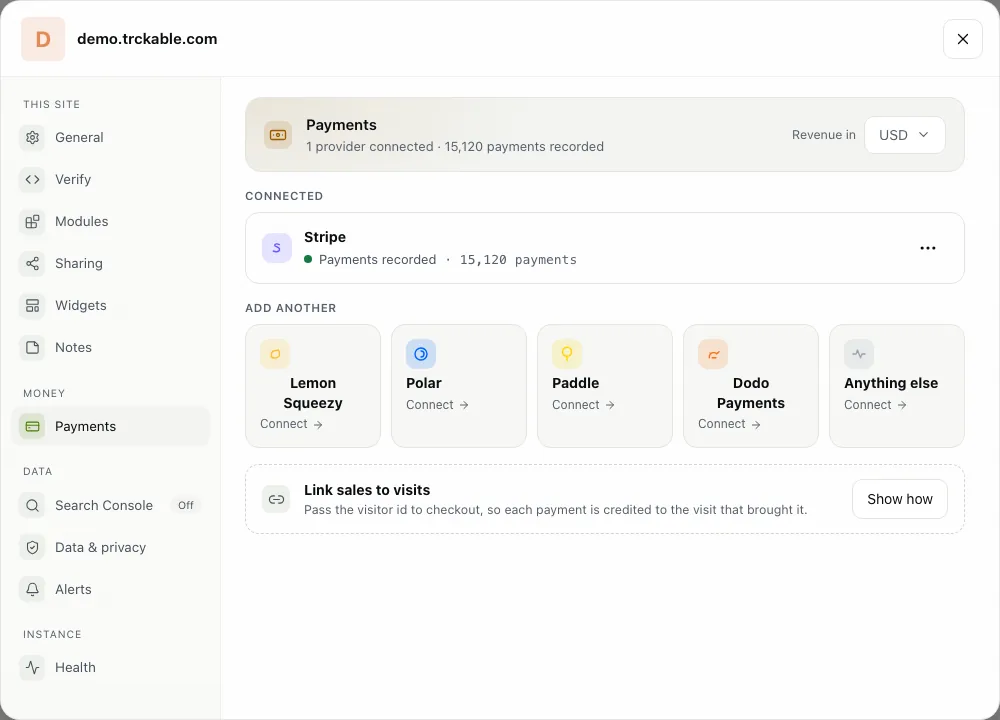Click the Polar logo icon
The width and height of the screenshot is (1000, 720).
pyautogui.click(x=421, y=354)
